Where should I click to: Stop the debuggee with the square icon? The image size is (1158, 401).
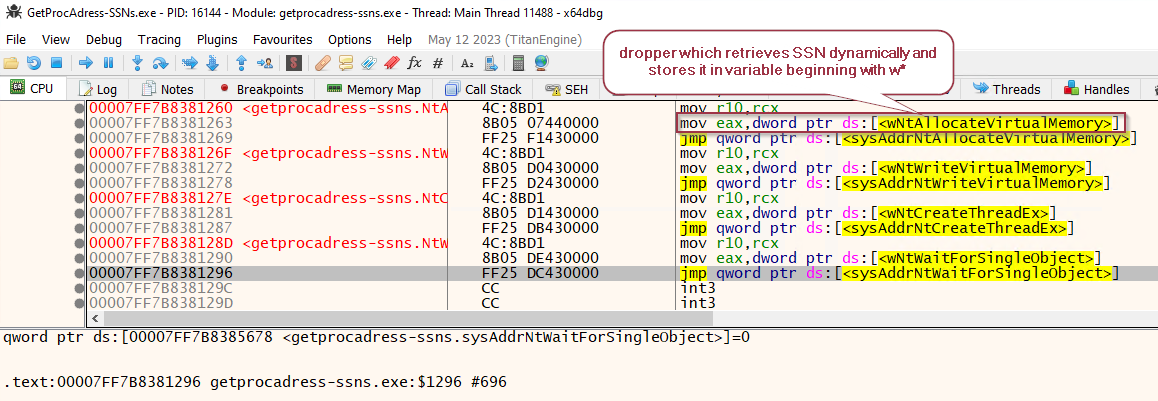[x=56, y=64]
